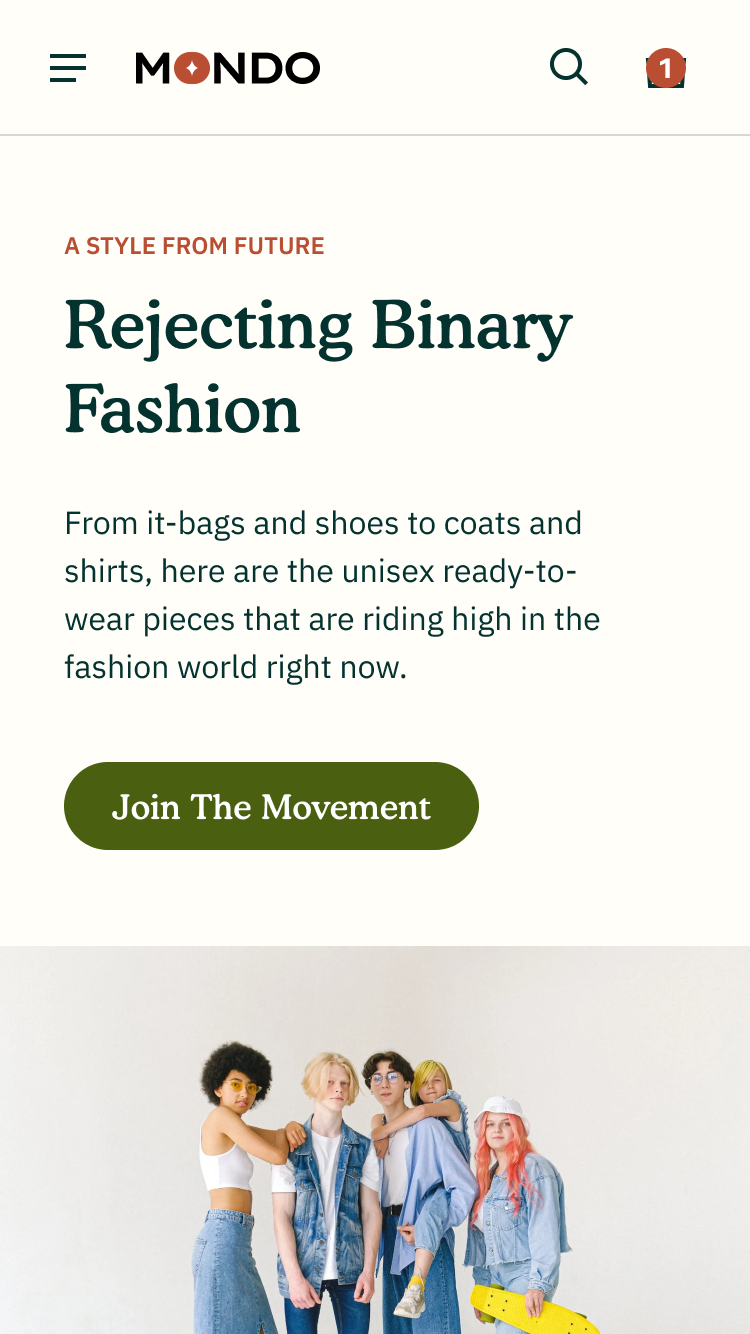Click the "A Style From Future" tagline
The image size is (750, 1334).
[195, 246]
